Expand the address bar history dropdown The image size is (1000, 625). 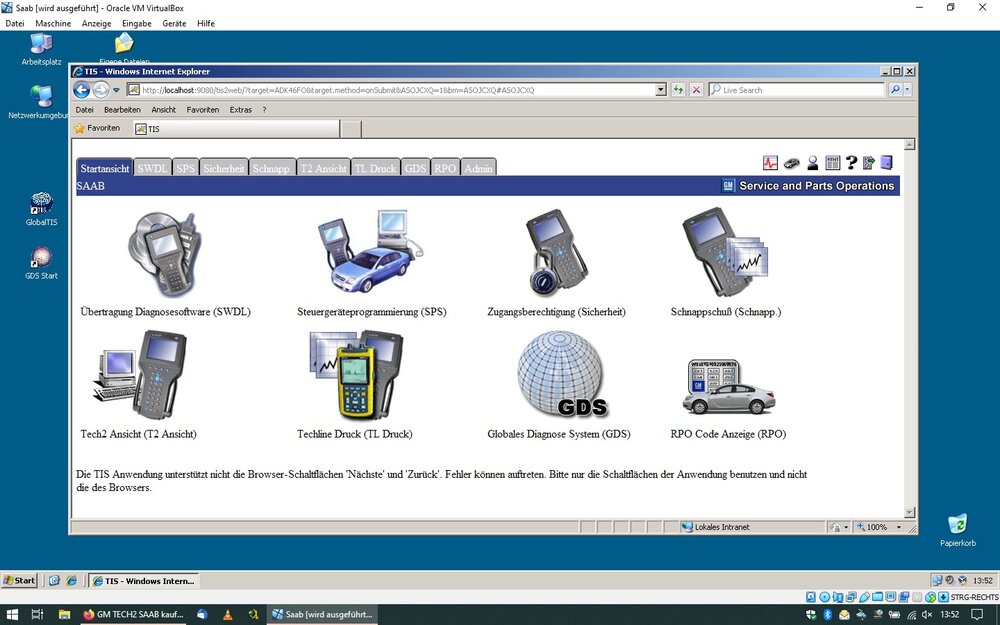tap(661, 90)
